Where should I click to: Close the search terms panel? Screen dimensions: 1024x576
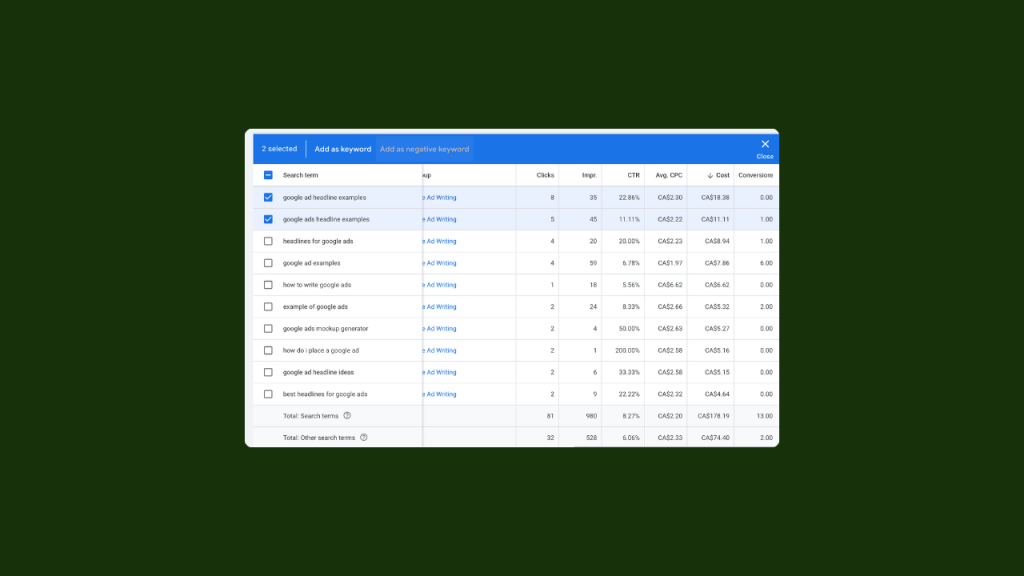click(764, 143)
